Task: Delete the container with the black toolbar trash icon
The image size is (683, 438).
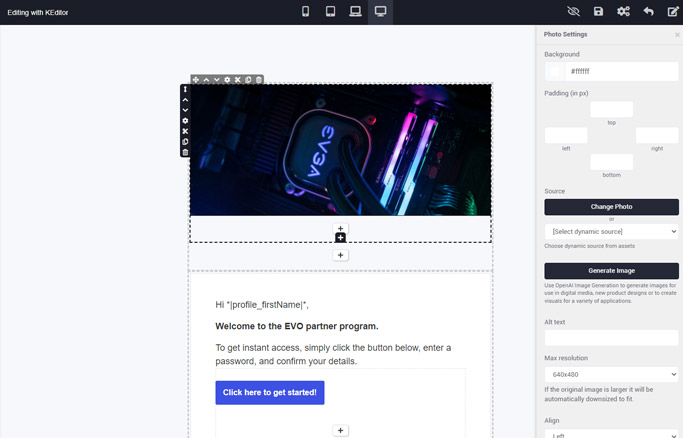Action: tap(185, 152)
